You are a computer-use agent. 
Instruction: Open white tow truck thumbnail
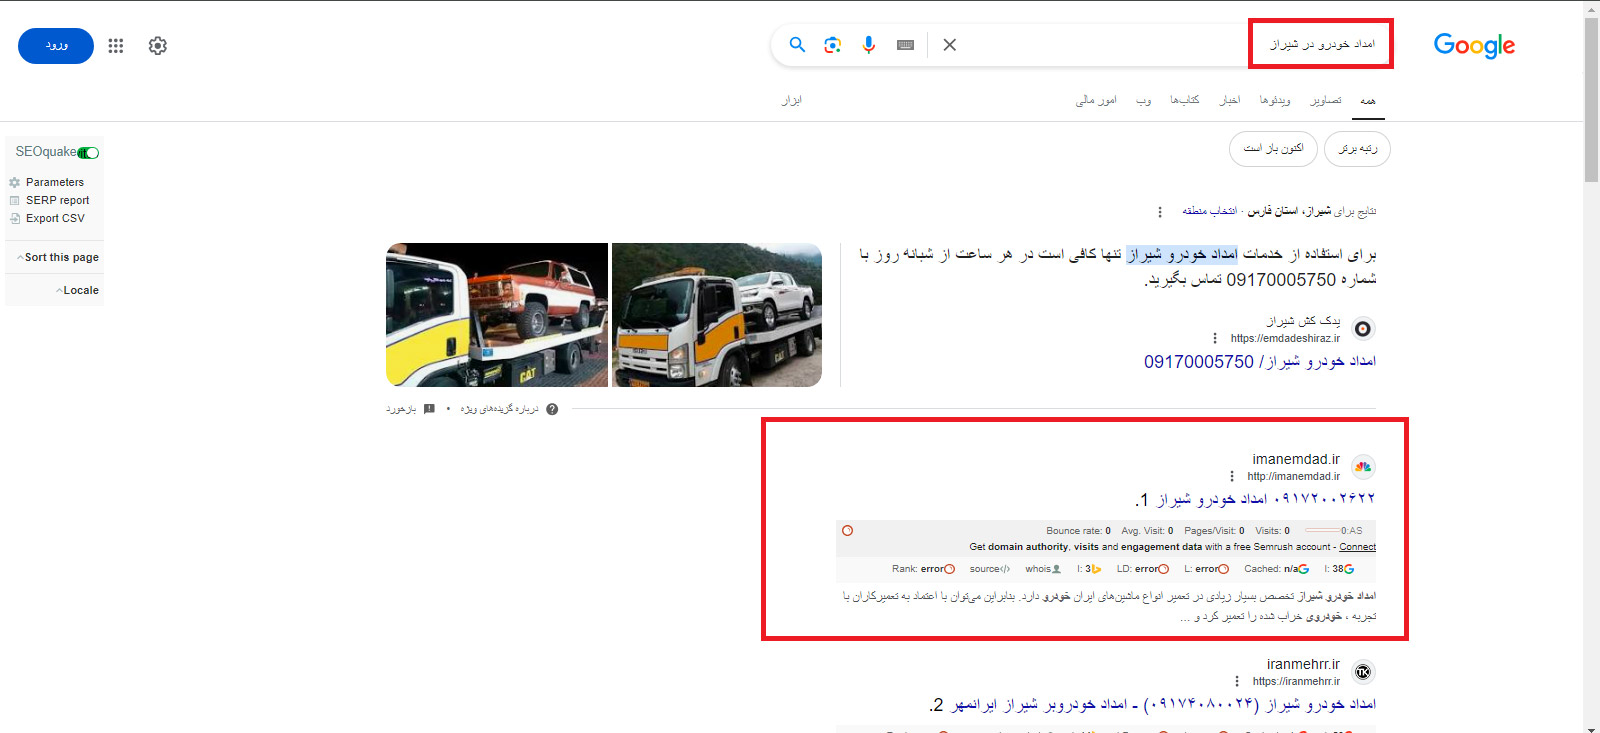click(717, 315)
